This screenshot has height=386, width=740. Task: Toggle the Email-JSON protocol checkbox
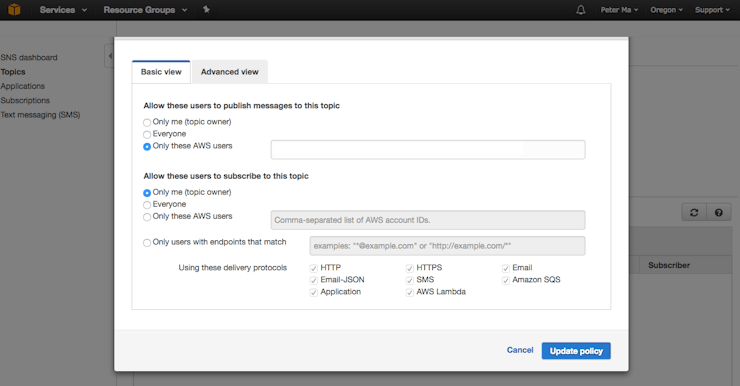(x=313, y=280)
